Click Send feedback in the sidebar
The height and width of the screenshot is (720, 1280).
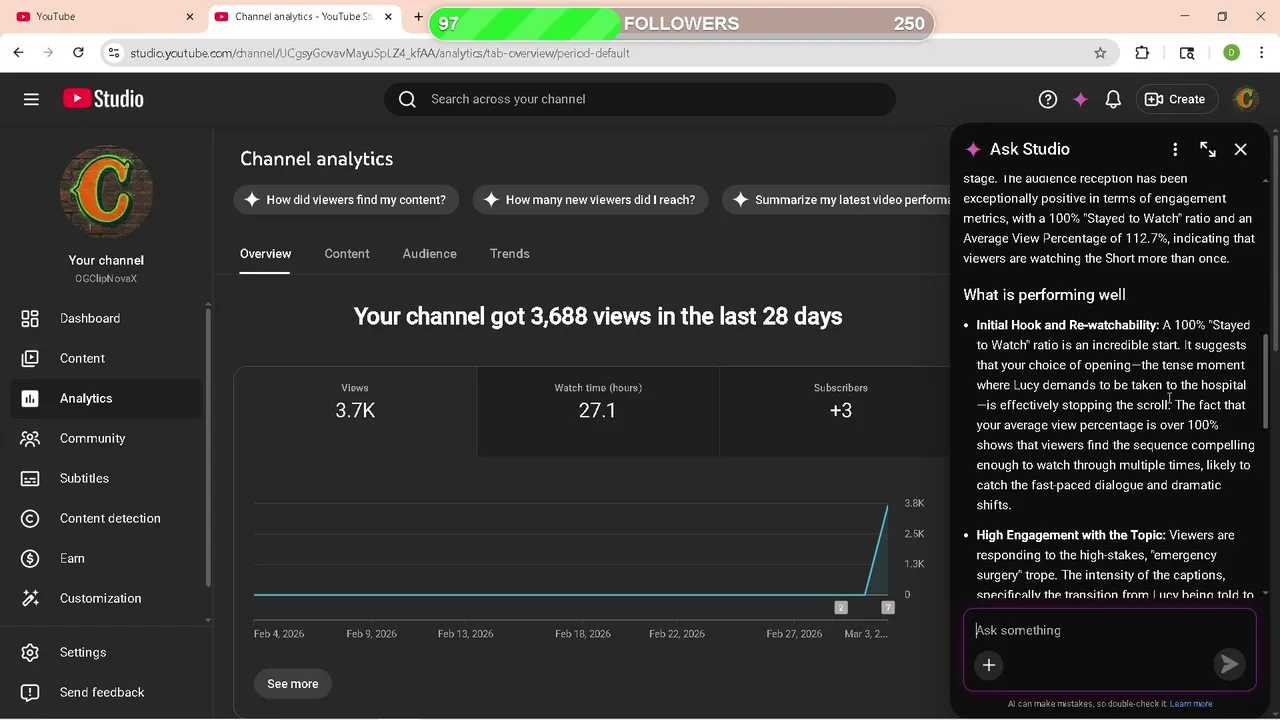tap(106, 692)
